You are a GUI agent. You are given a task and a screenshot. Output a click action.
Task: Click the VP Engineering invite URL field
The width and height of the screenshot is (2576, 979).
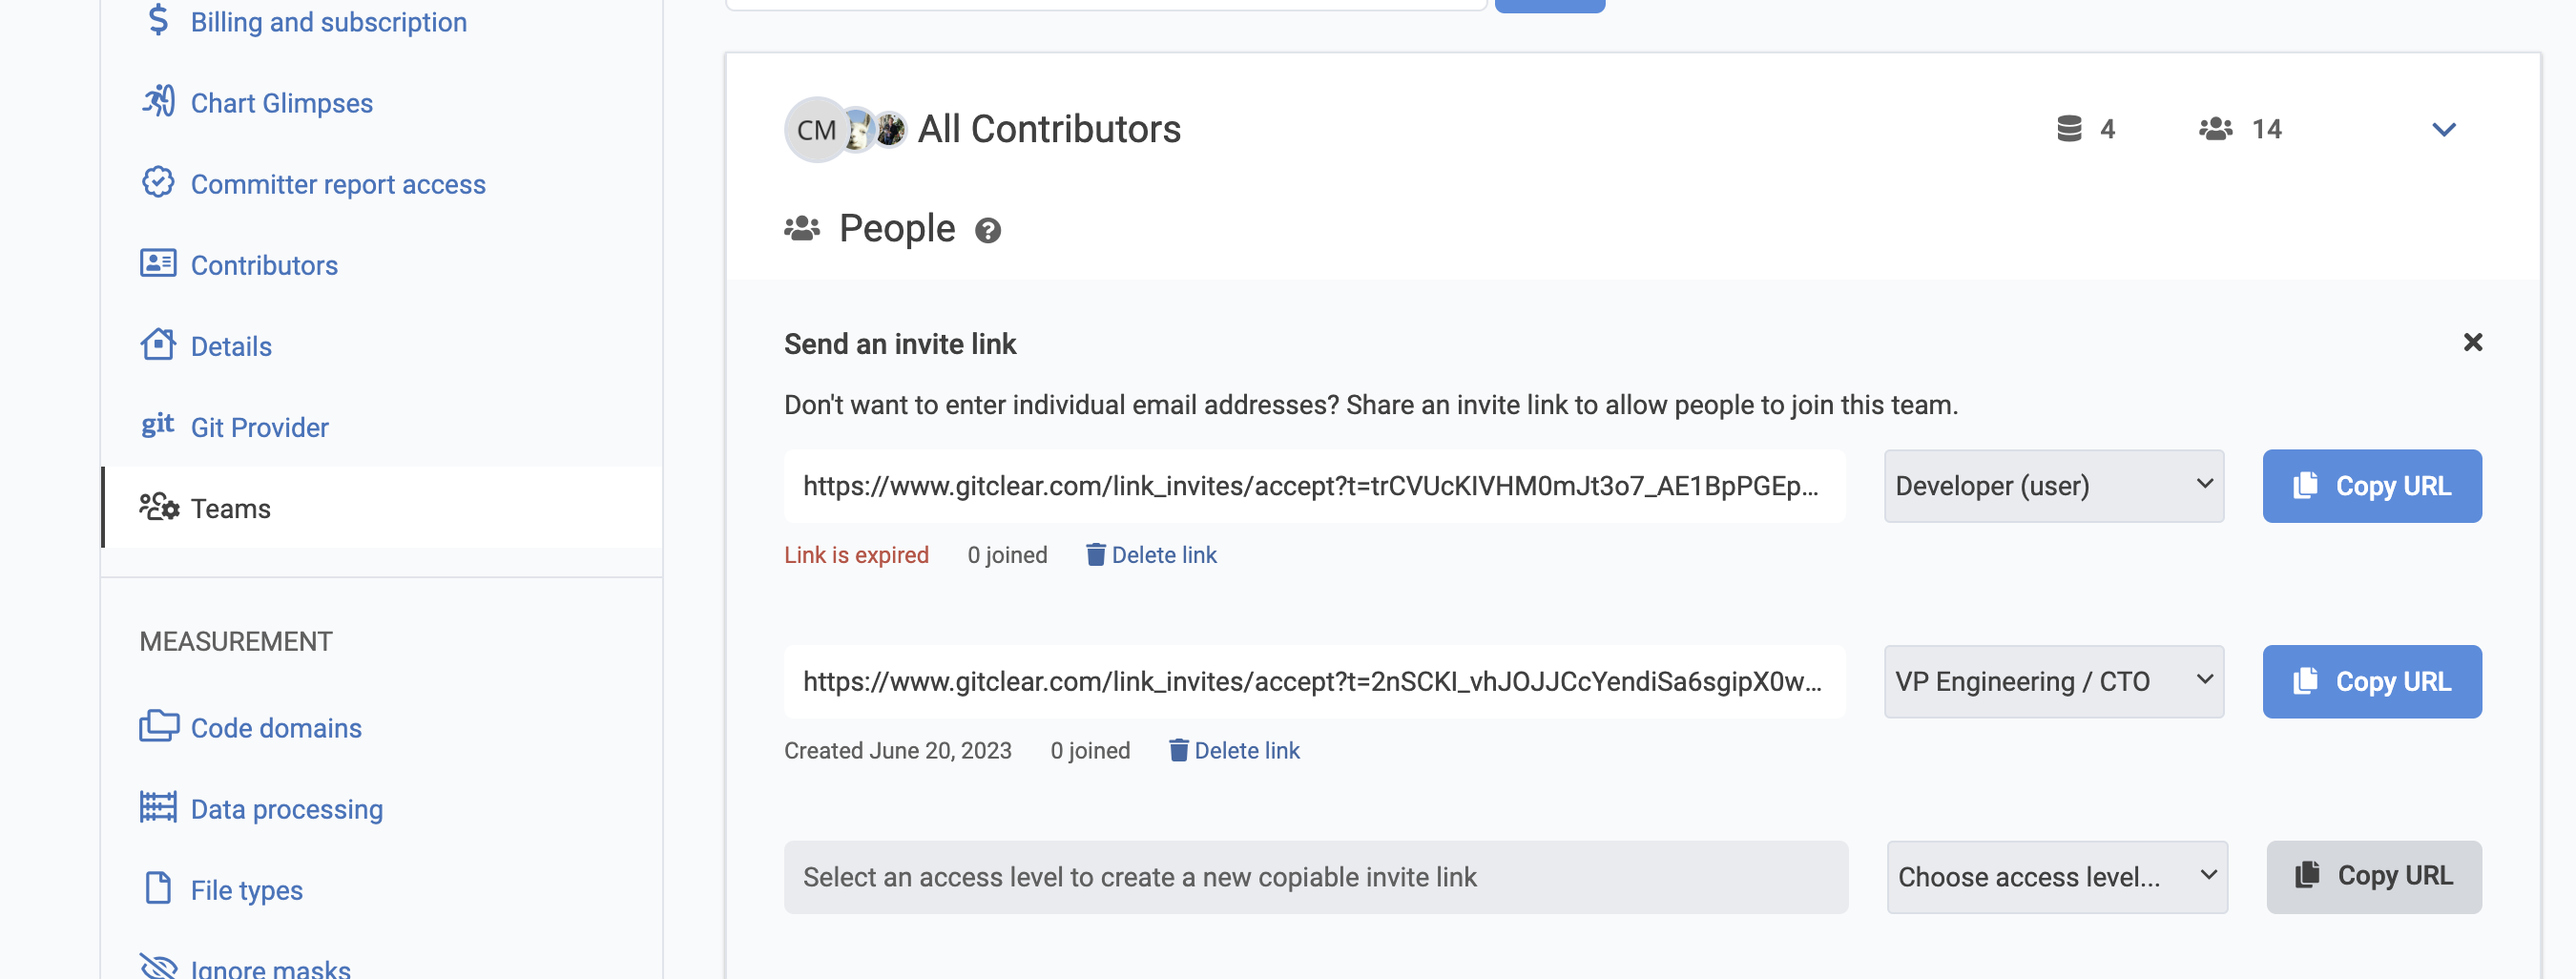(x=1315, y=682)
